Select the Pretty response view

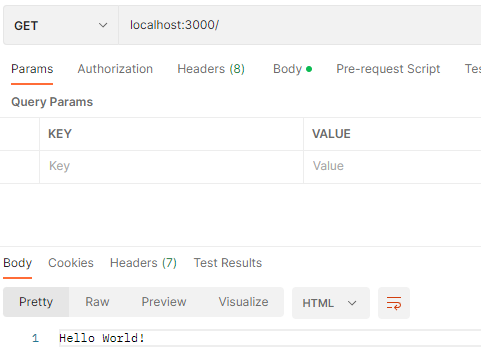(36, 302)
